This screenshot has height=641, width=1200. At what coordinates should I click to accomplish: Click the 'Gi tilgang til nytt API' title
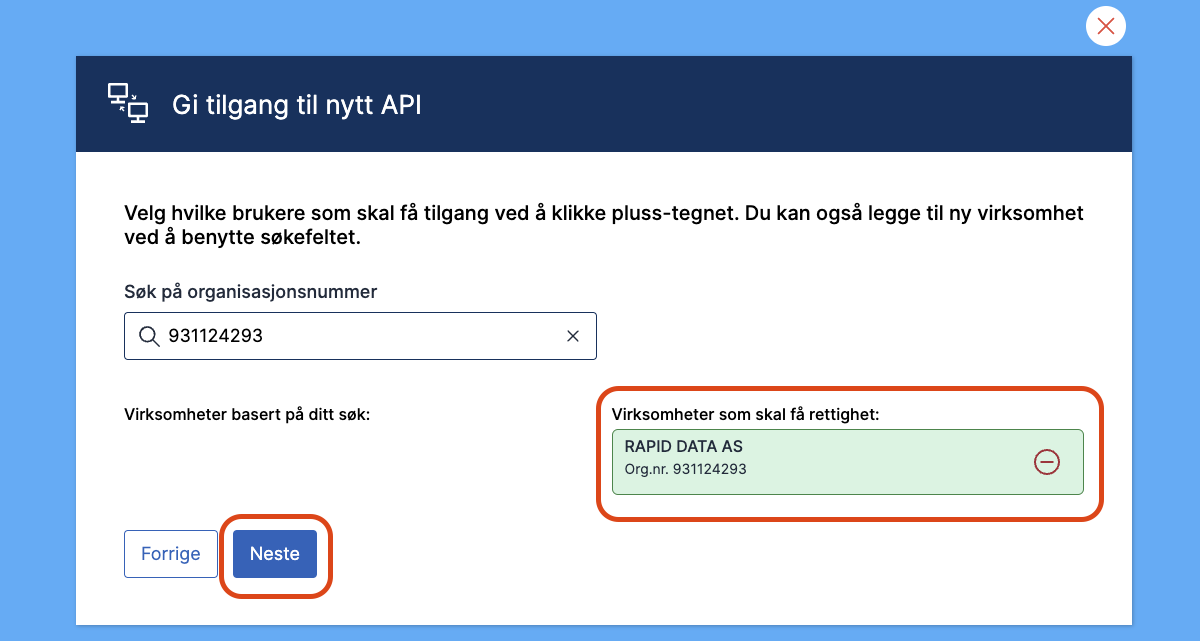[x=297, y=105]
